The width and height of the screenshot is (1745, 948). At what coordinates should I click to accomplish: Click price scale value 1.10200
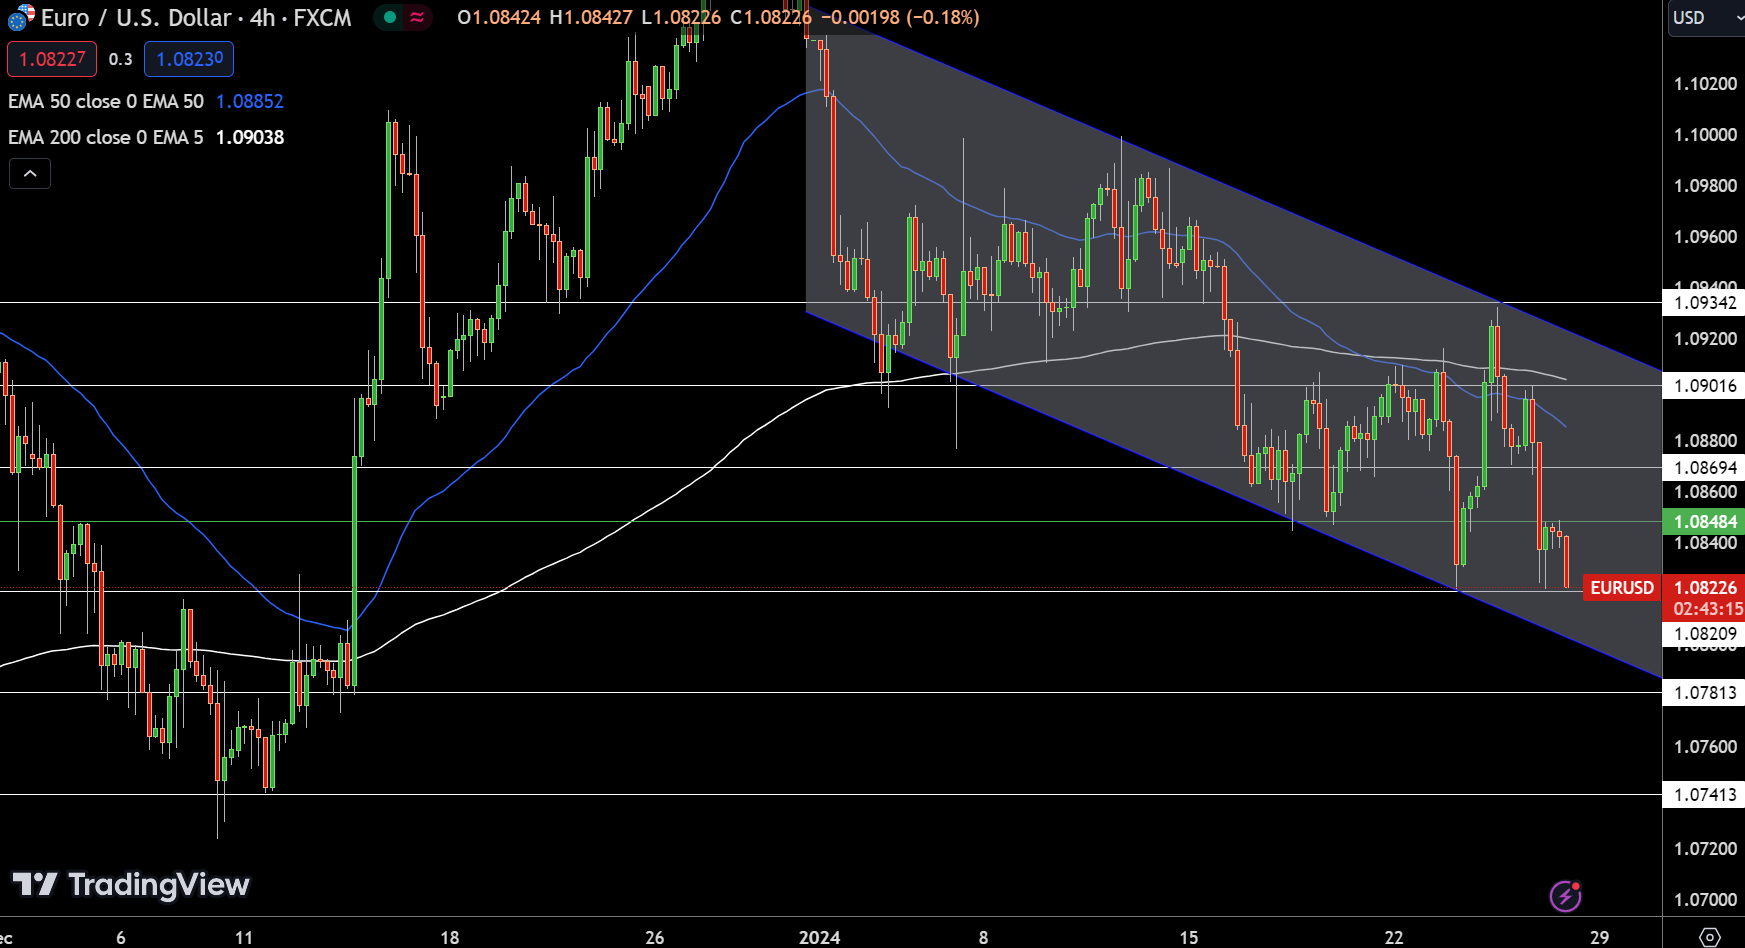(x=1705, y=83)
